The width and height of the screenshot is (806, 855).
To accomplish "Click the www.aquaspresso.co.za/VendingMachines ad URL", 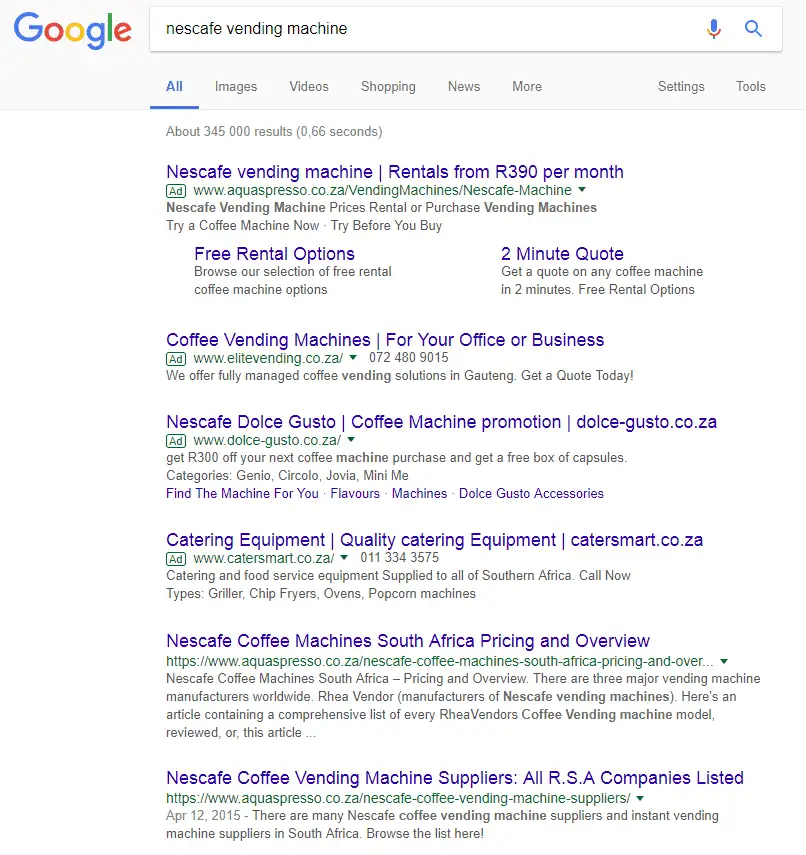I will click(x=382, y=190).
